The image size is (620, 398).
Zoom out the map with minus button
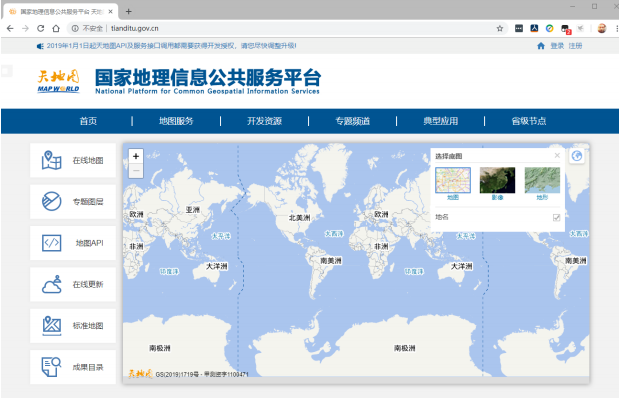click(x=136, y=171)
